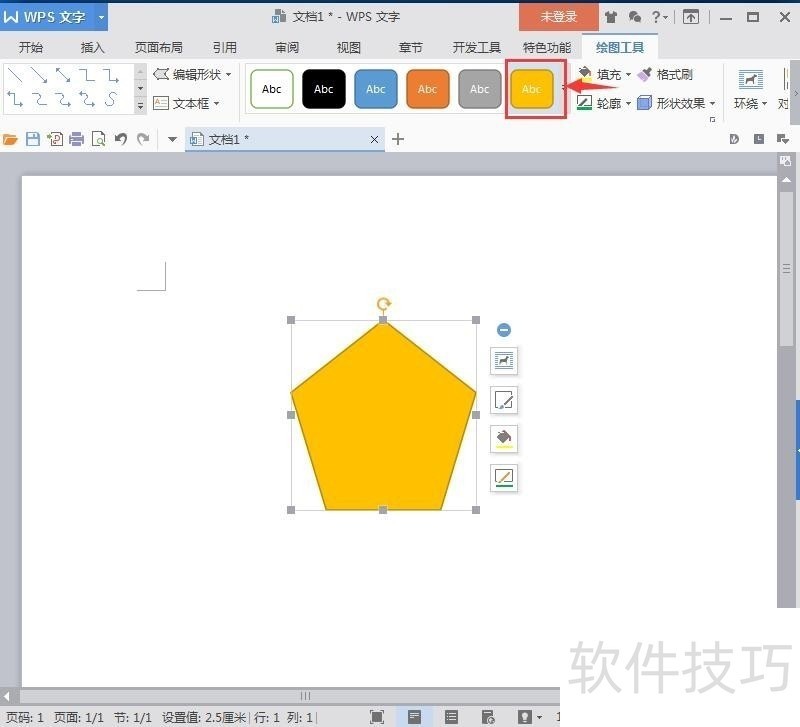Open the 审阅 (Review) tab
Screen dimensions: 800x727
(287, 47)
